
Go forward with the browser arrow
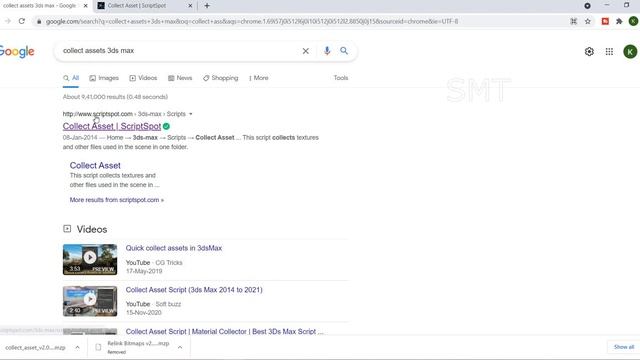pyautogui.click(x=8, y=21)
